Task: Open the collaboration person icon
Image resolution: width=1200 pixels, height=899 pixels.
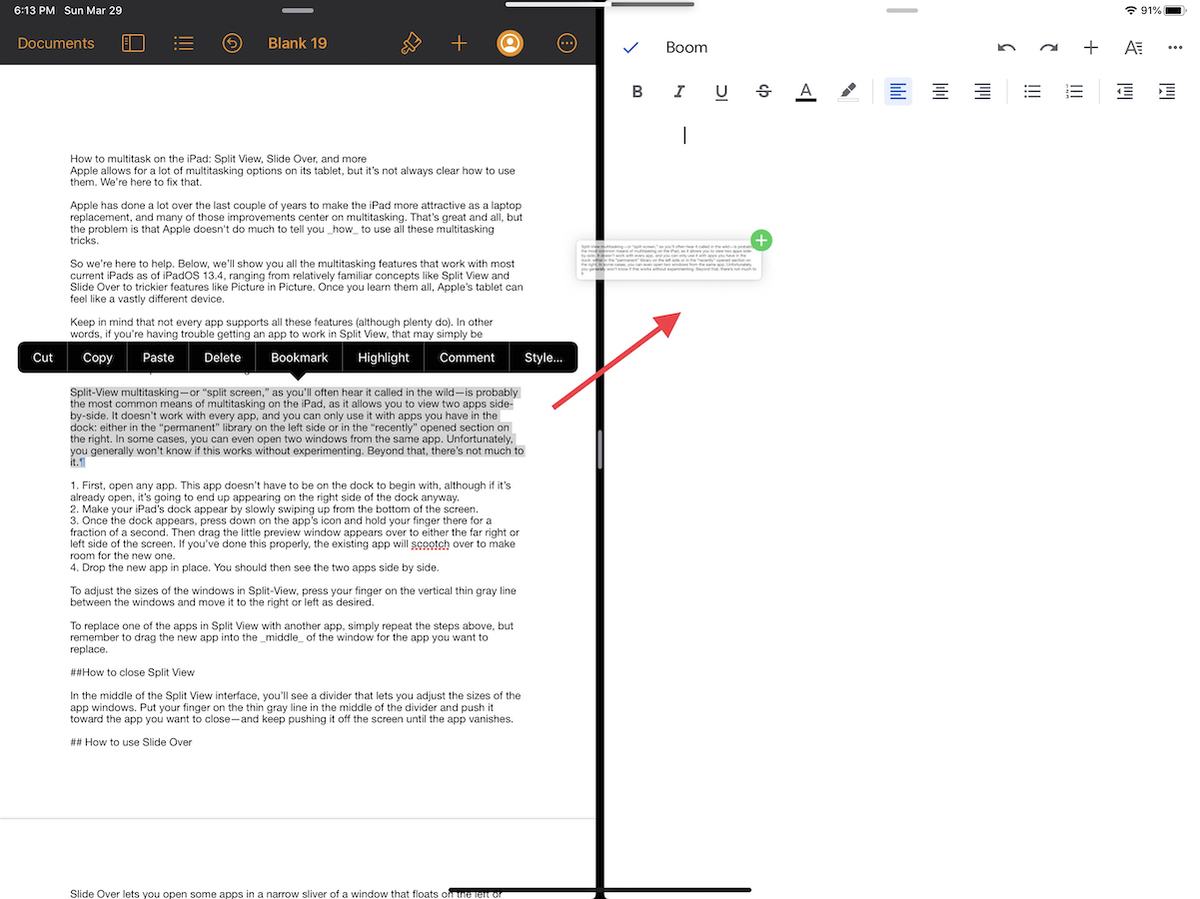Action: [510, 43]
